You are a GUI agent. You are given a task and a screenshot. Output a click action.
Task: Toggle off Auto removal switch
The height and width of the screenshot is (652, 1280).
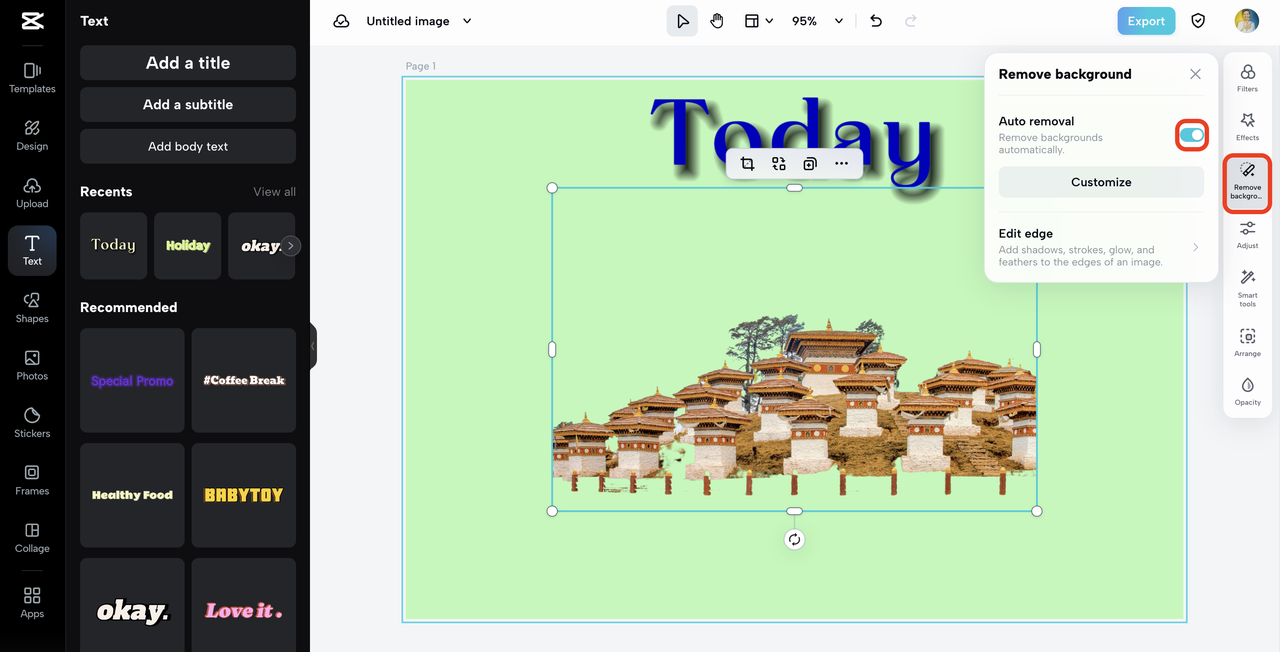pyautogui.click(x=1192, y=135)
